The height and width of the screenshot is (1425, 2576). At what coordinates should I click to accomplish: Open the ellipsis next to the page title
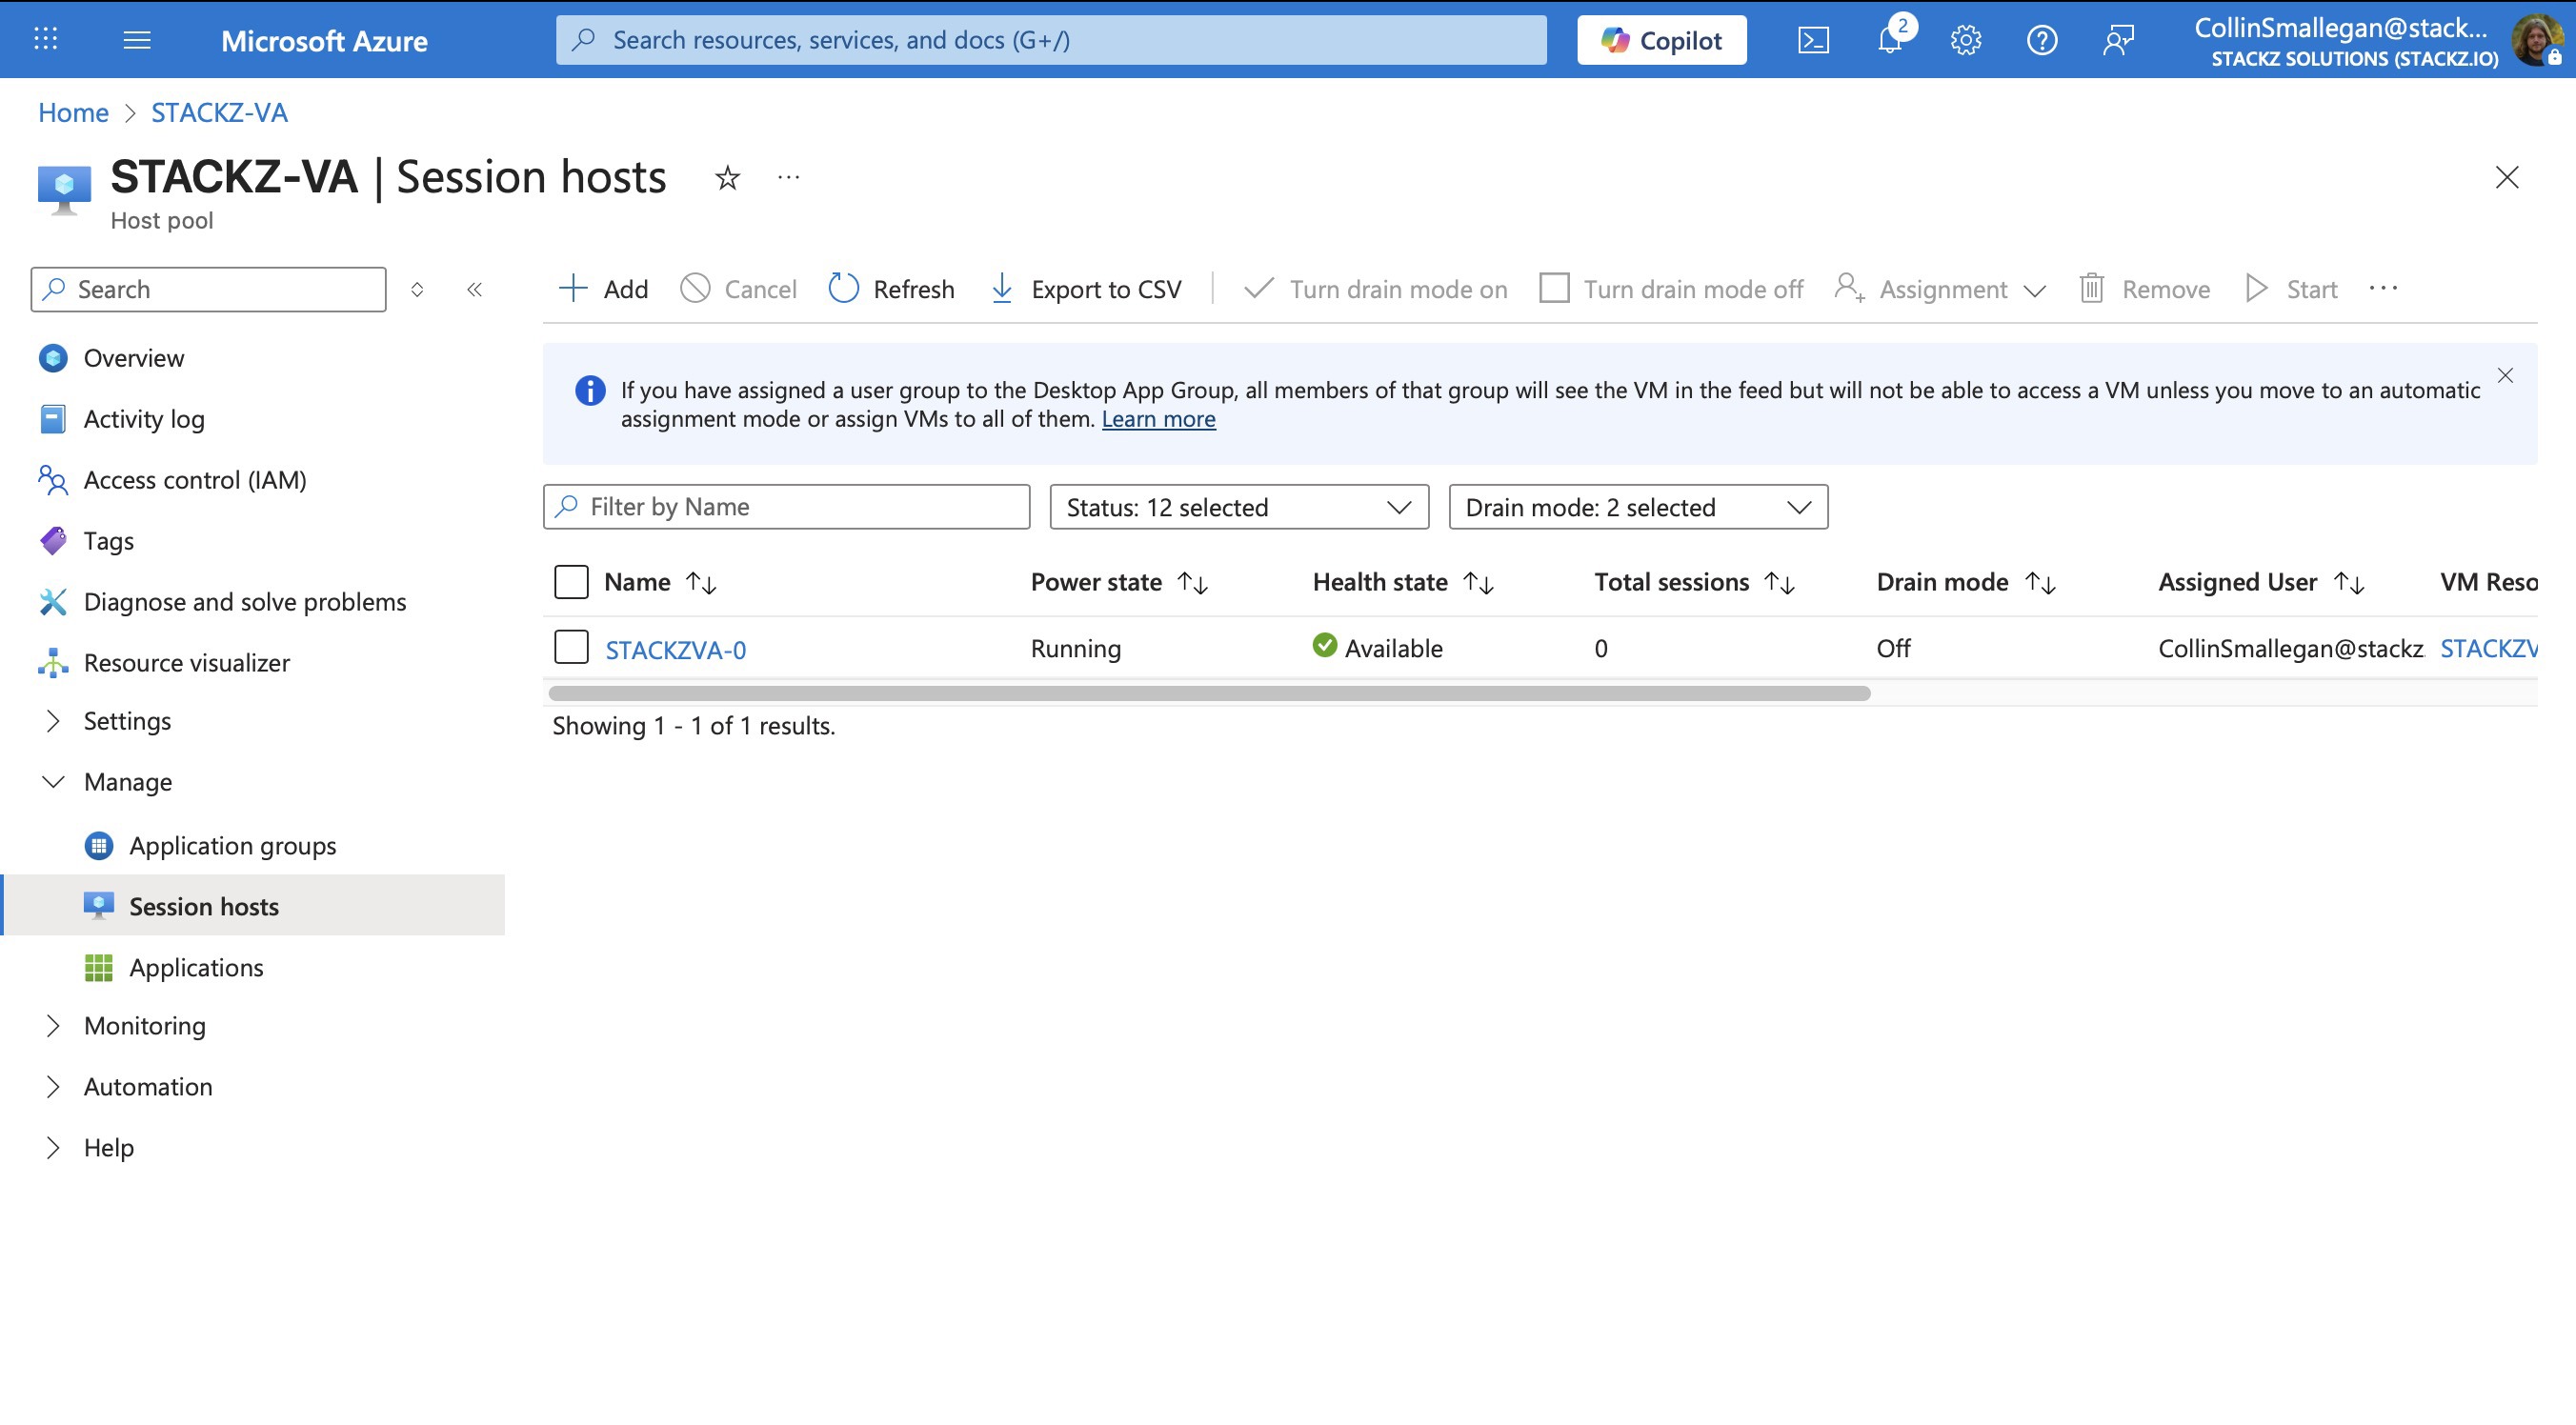(x=788, y=178)
